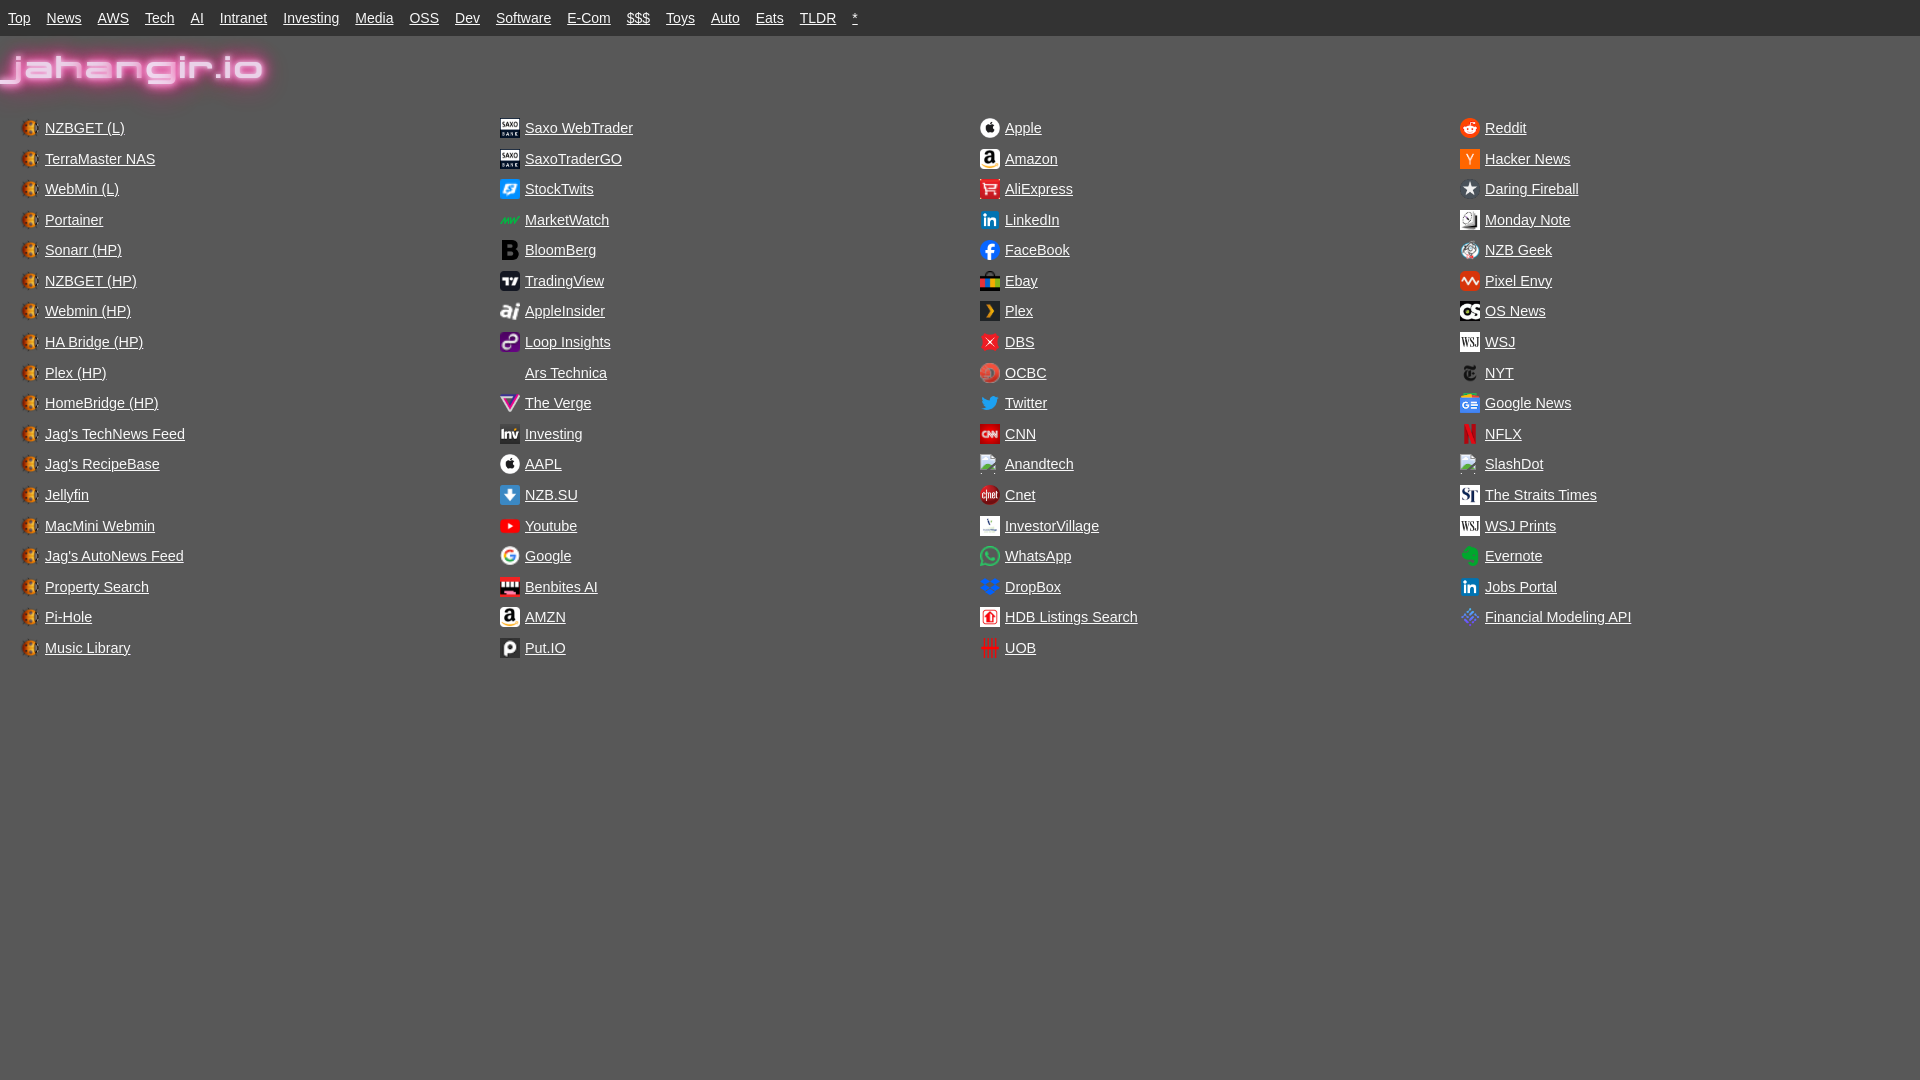Click the Google G logo icon

click(509, 556)
